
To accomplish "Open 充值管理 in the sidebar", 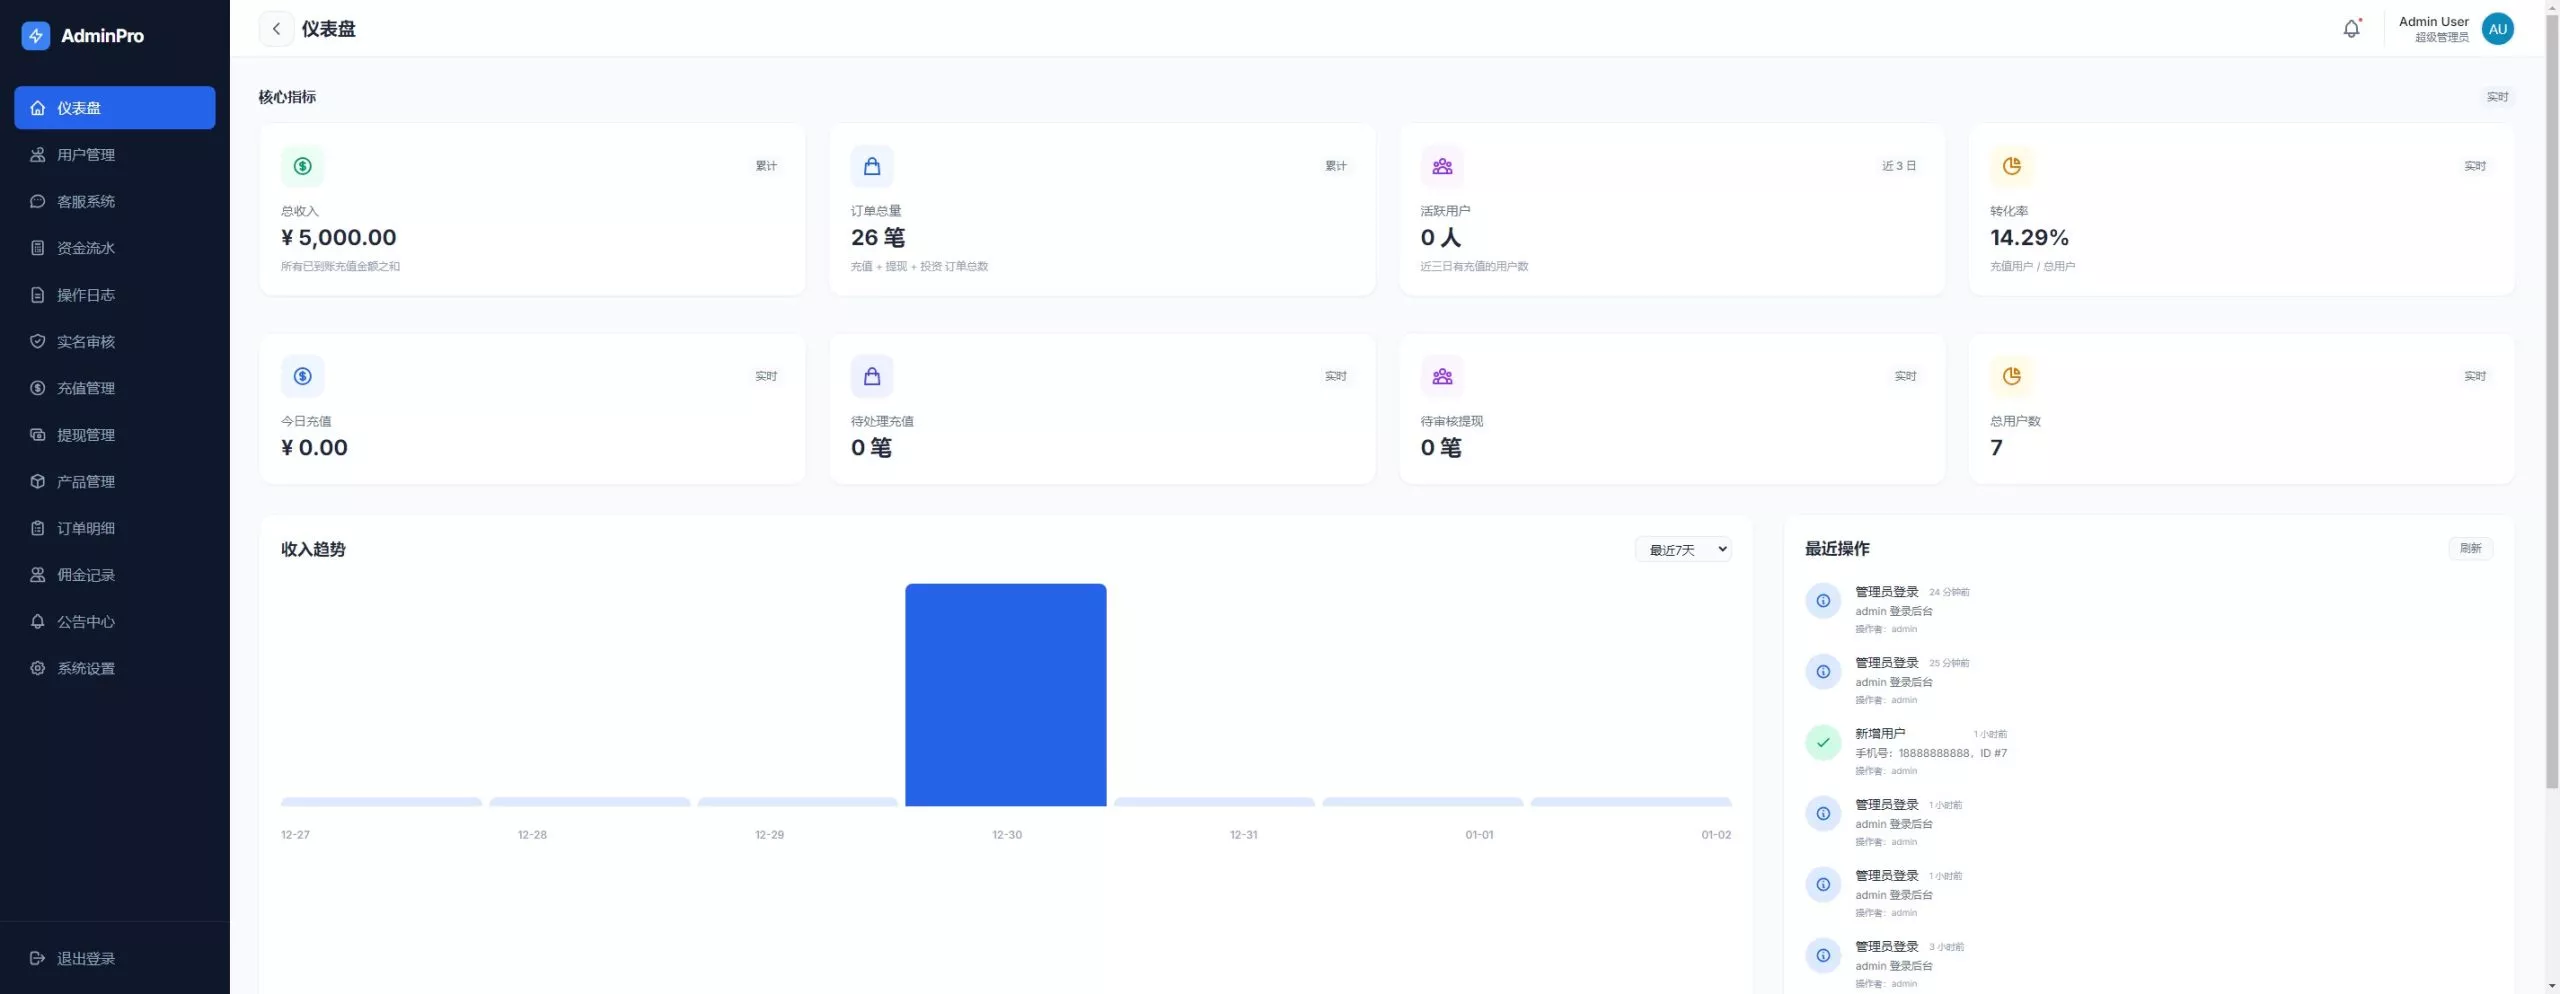I will [87, 388].
